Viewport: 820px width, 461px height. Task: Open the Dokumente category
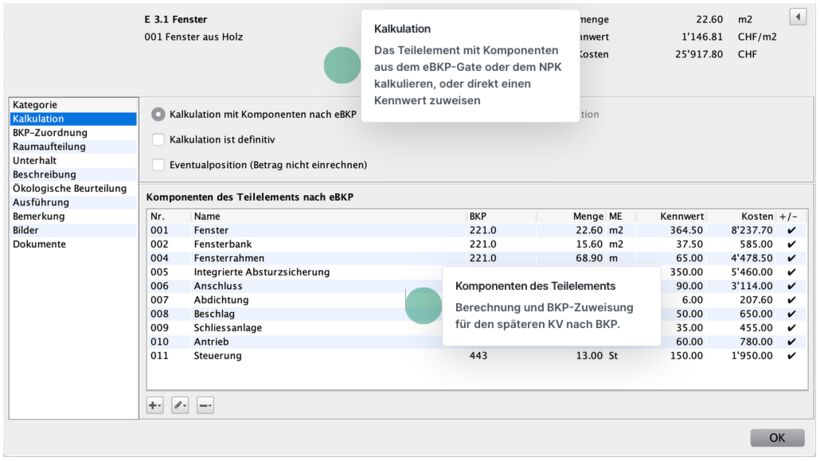(39, 244)
